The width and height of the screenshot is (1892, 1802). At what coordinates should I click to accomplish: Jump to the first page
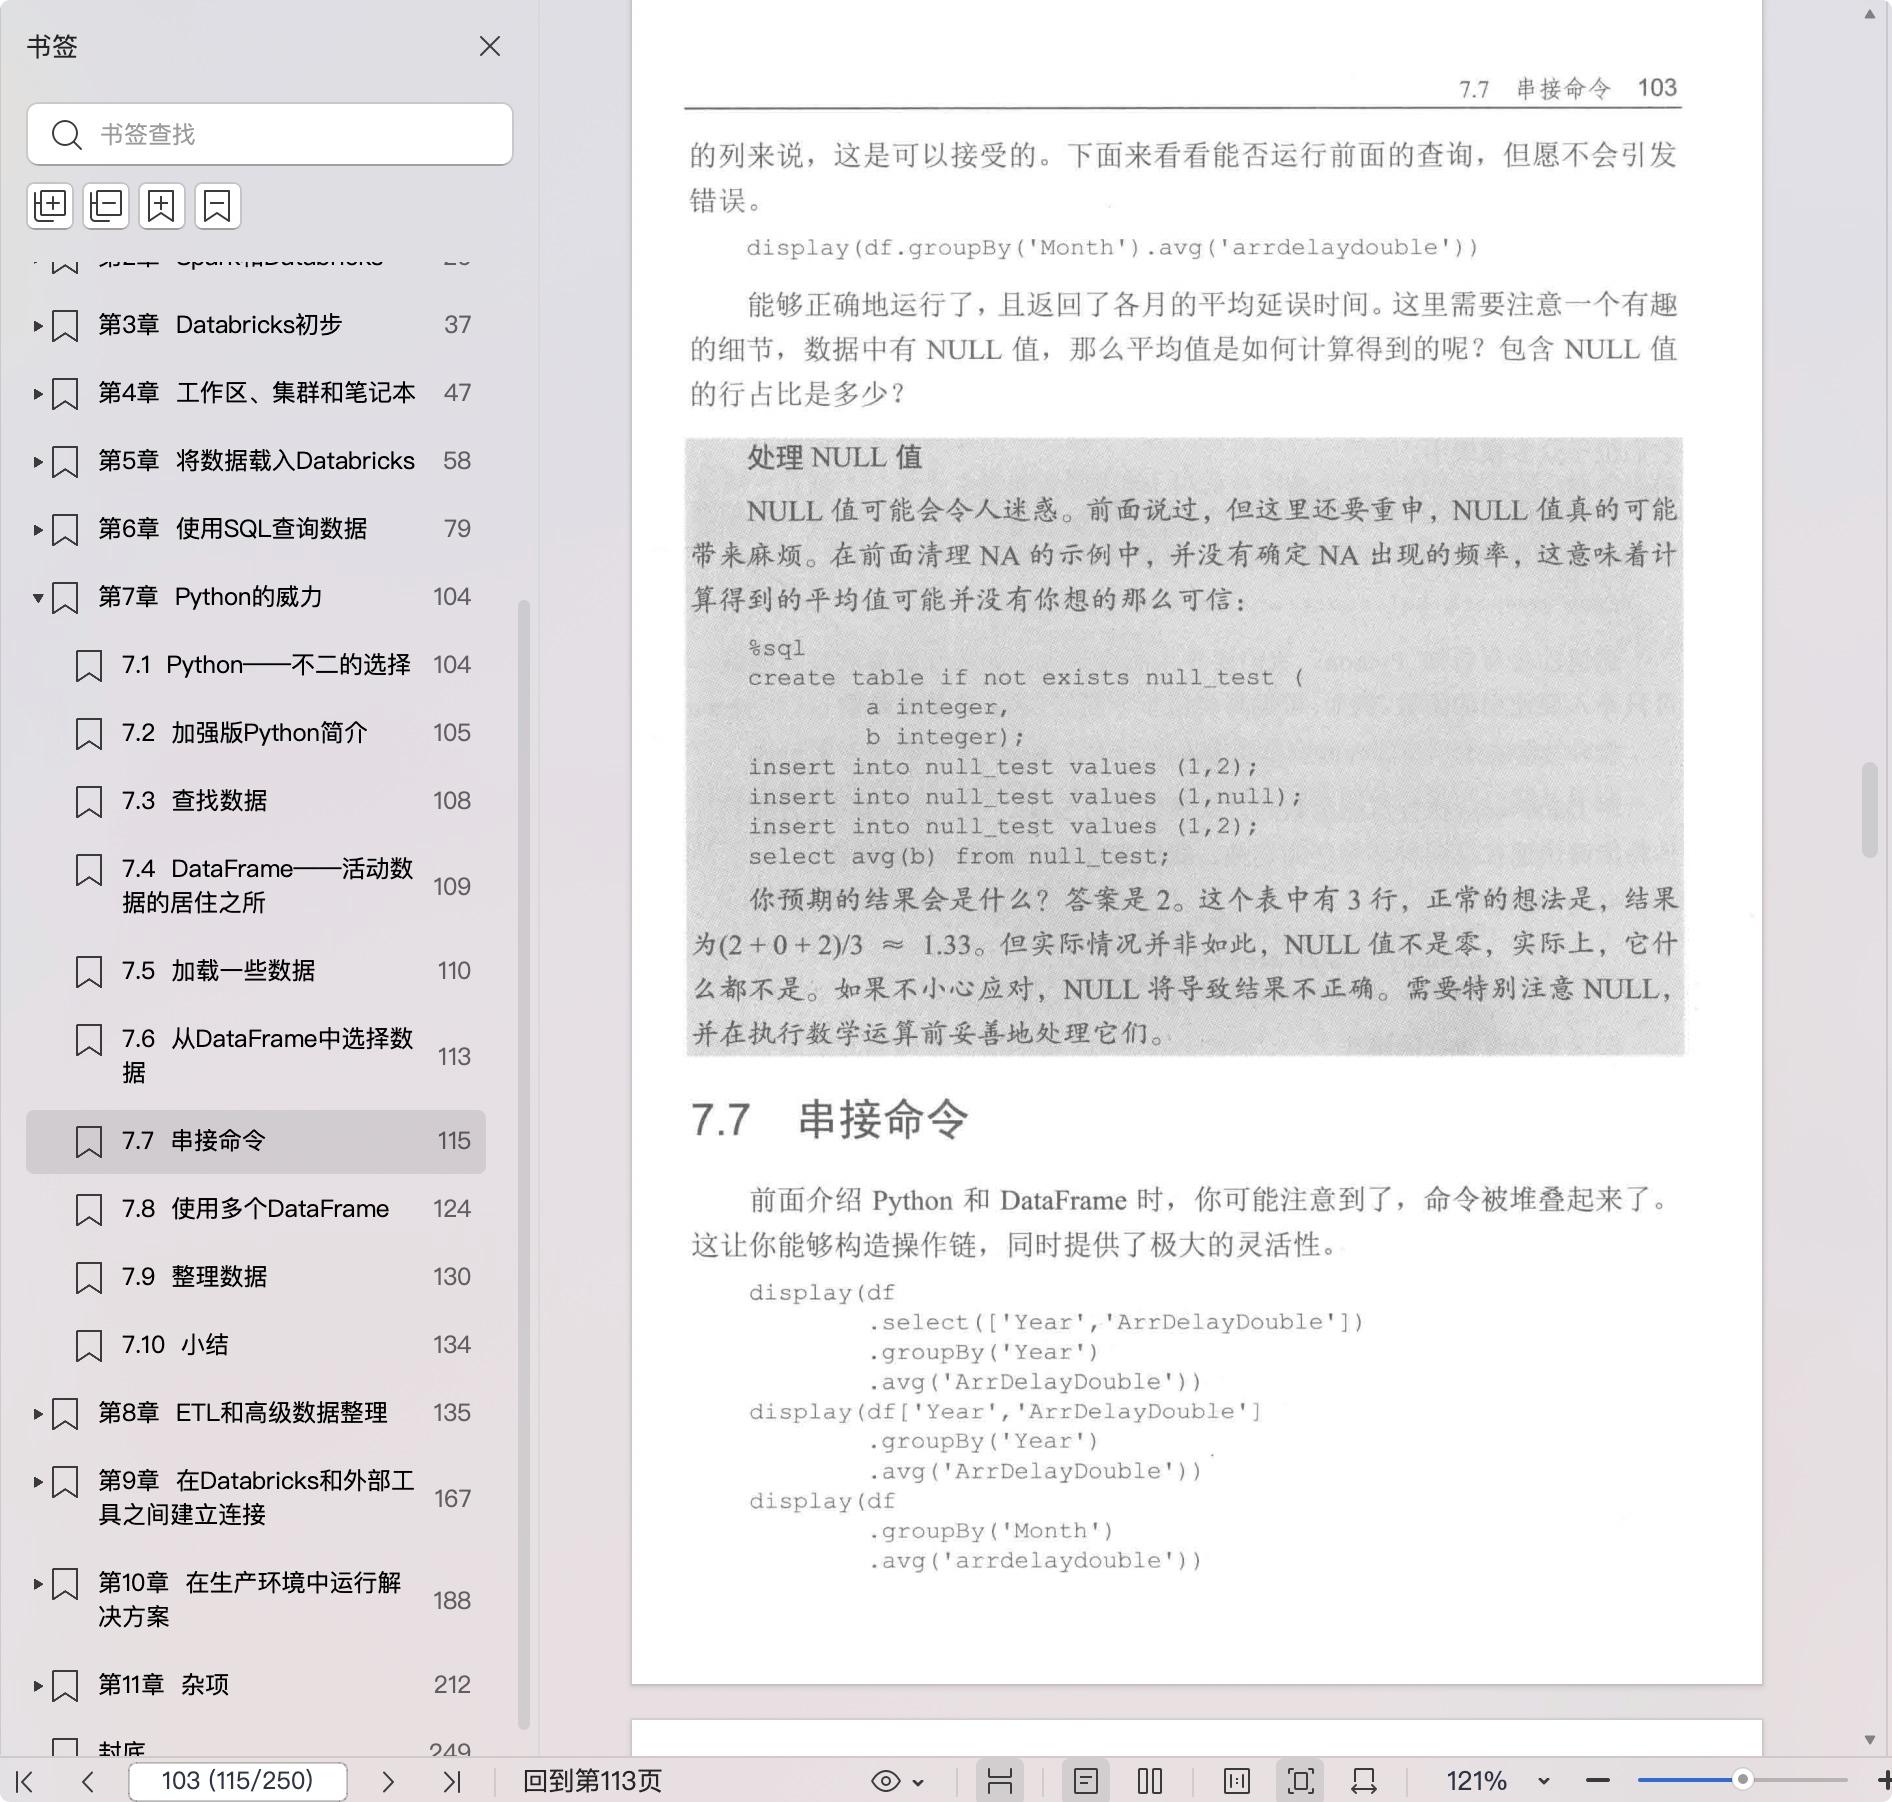click(25, 1781)
